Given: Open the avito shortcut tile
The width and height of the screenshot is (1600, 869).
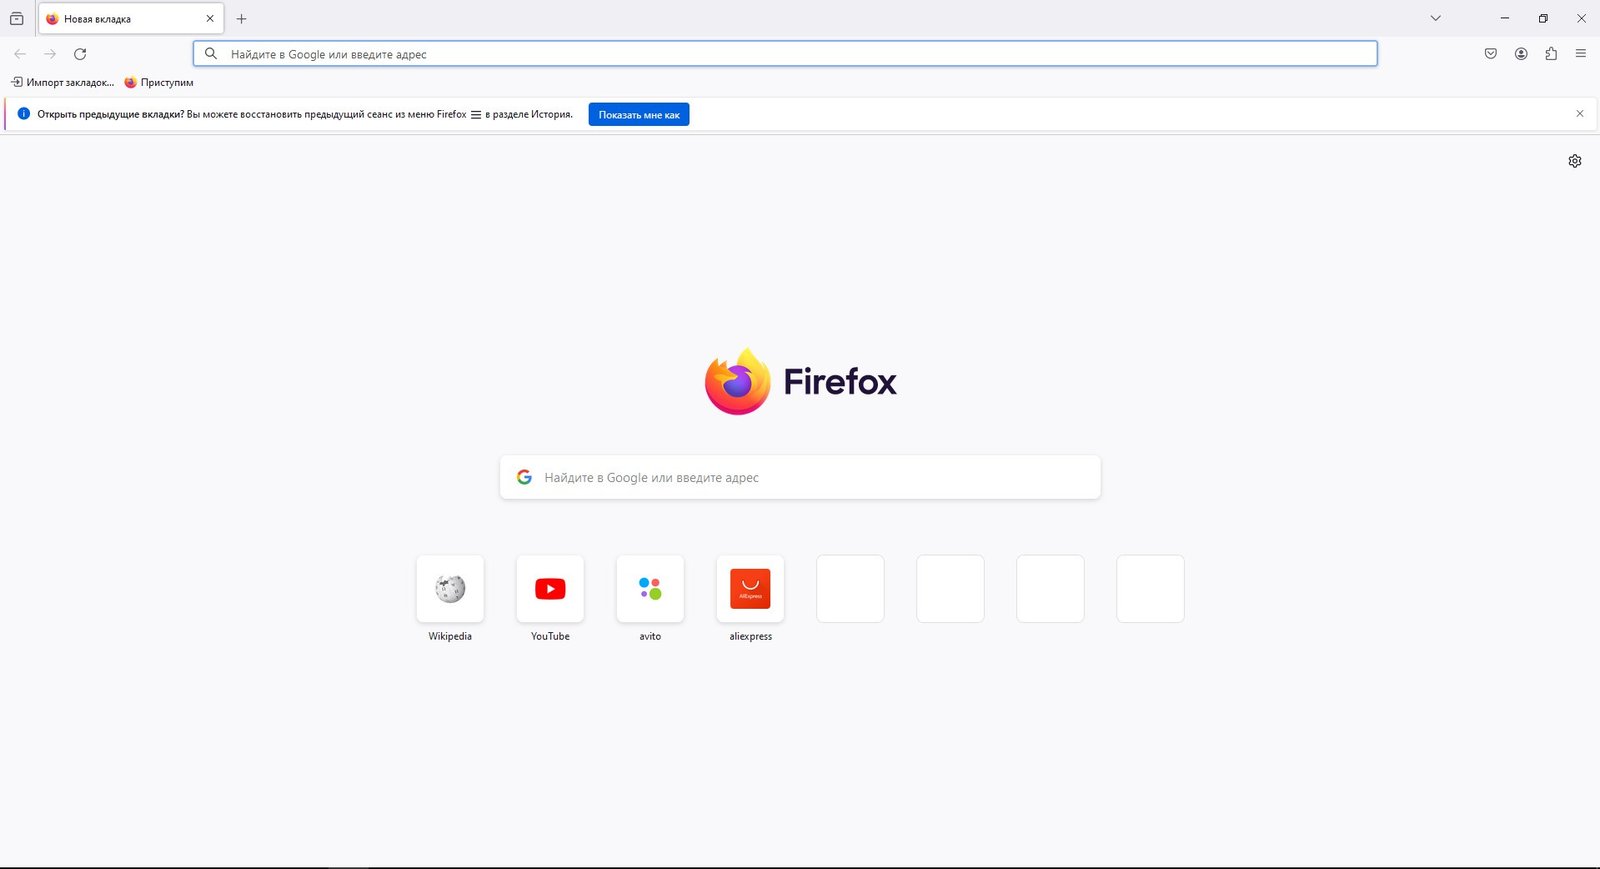Looking at the screenshot, I should pos(650,589).
